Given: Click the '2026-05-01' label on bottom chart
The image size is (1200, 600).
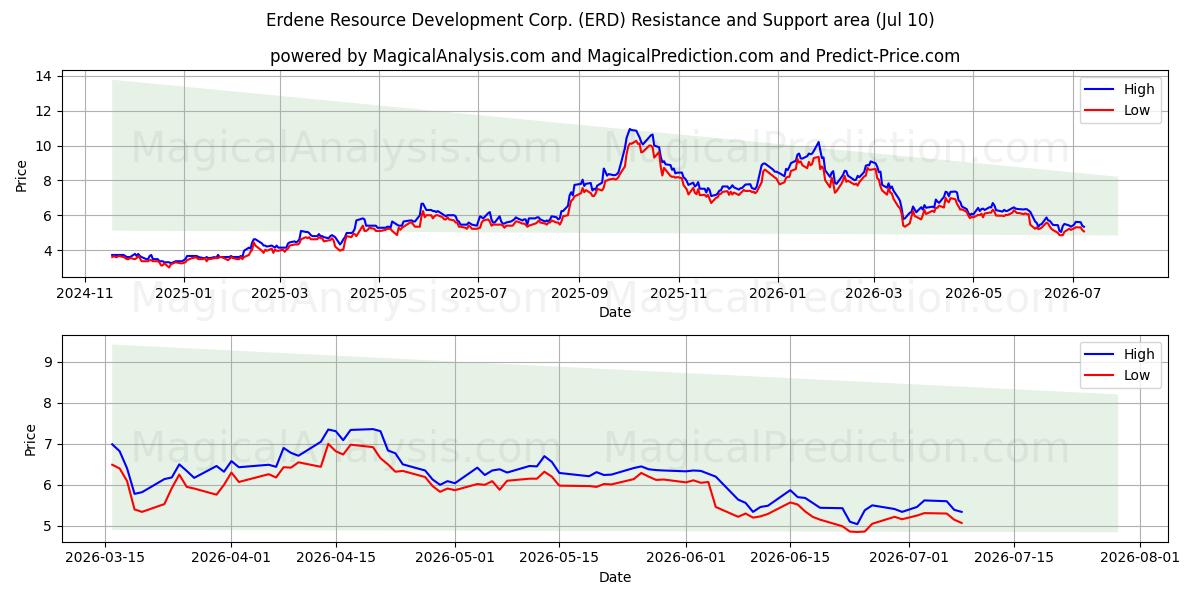Looking at the screenshot, I should (455, 559).
